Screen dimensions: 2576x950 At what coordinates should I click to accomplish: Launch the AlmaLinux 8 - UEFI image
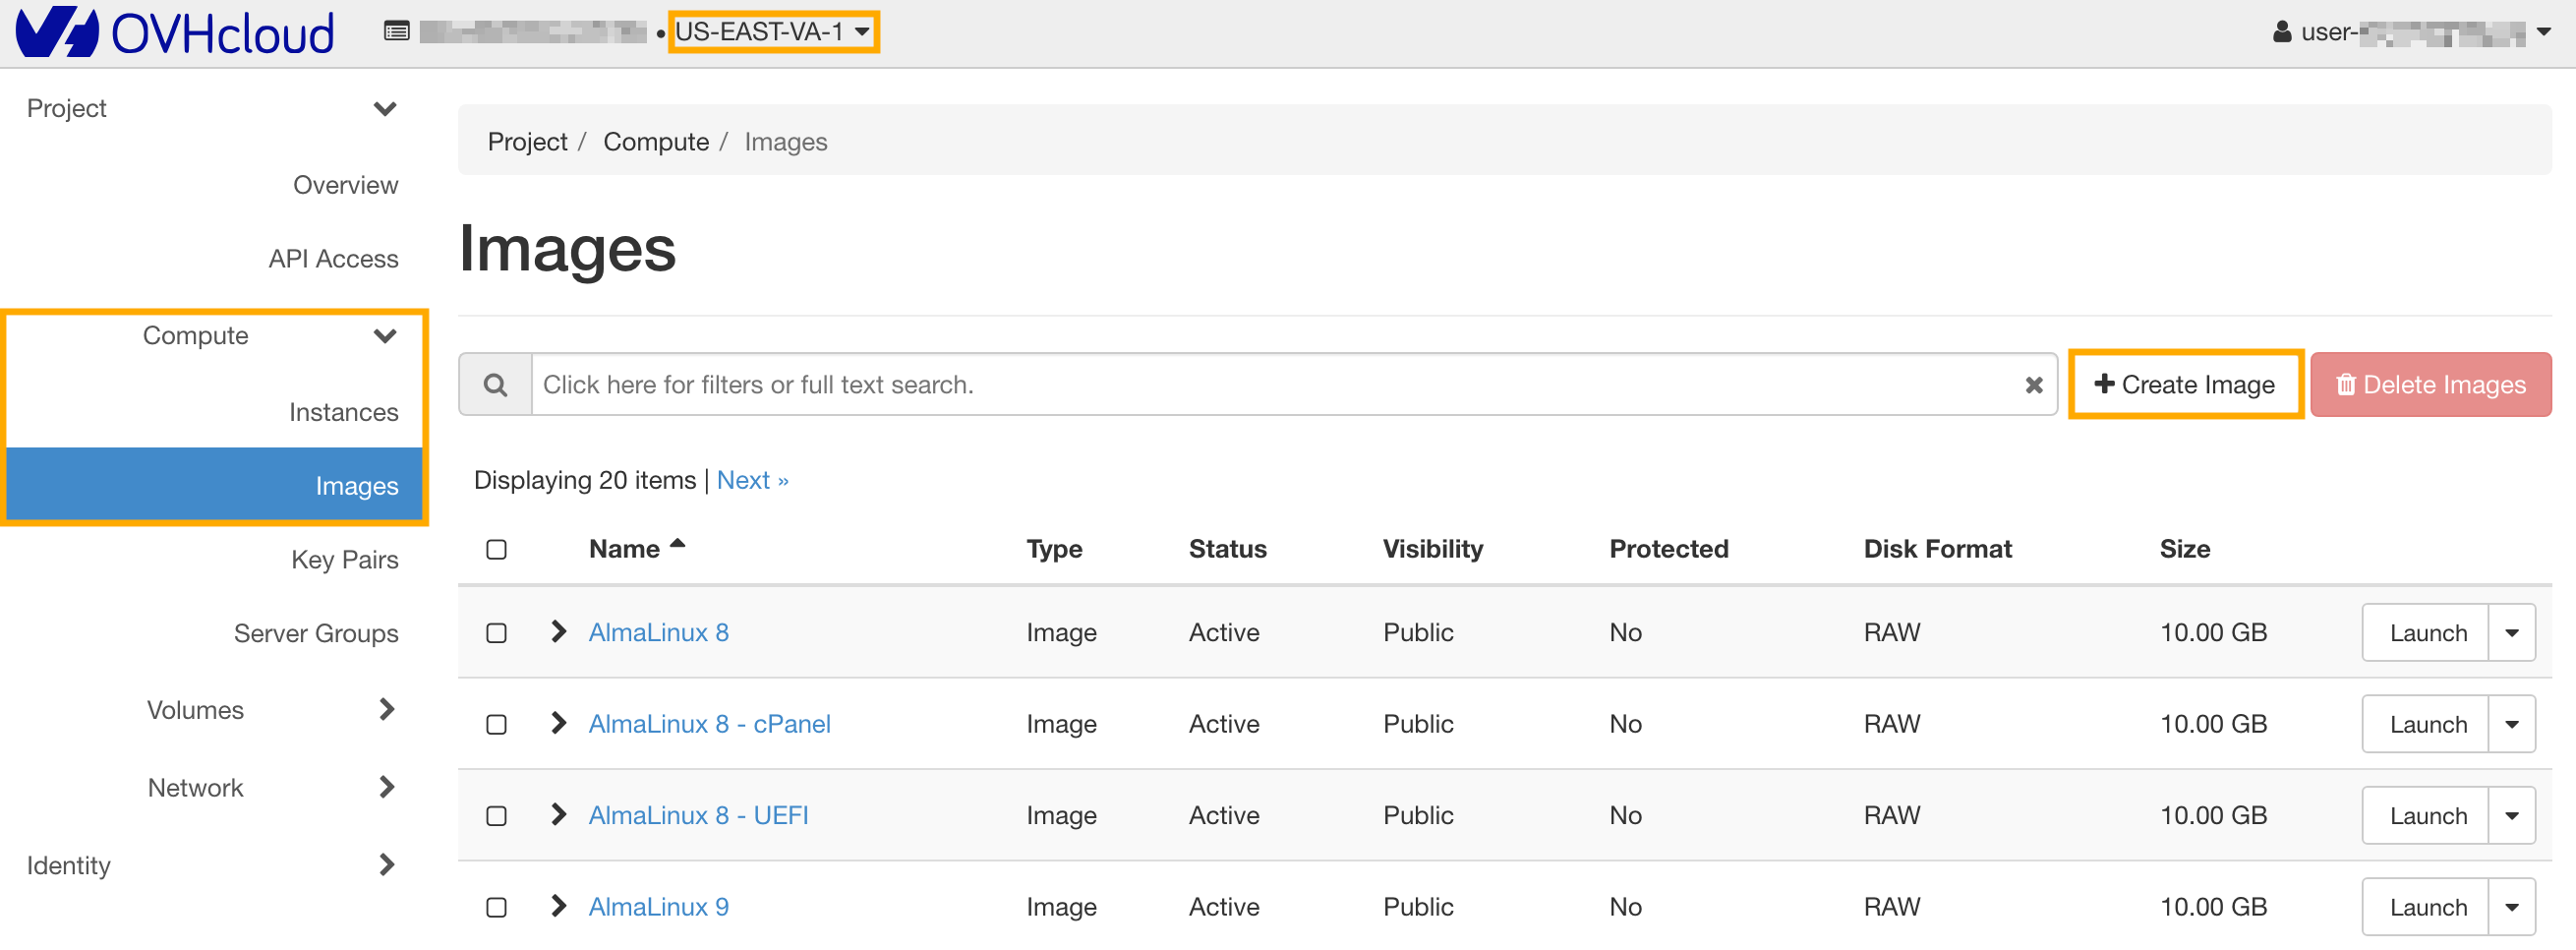click(2426, 817)
